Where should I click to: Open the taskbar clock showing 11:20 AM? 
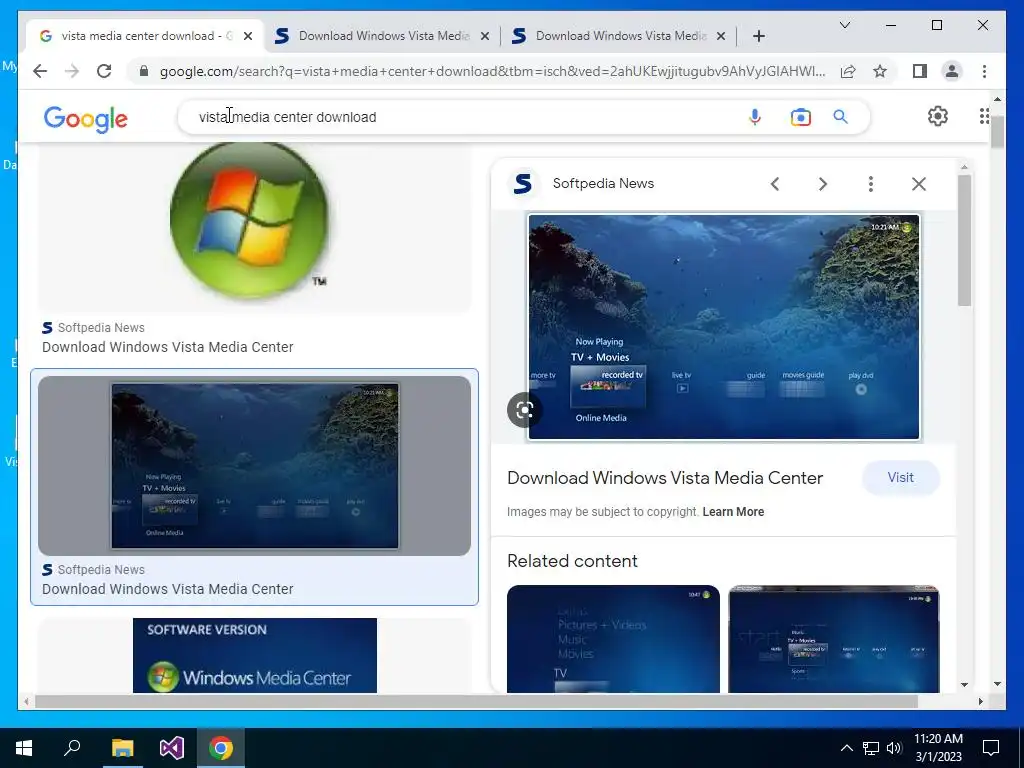point(938,748)
